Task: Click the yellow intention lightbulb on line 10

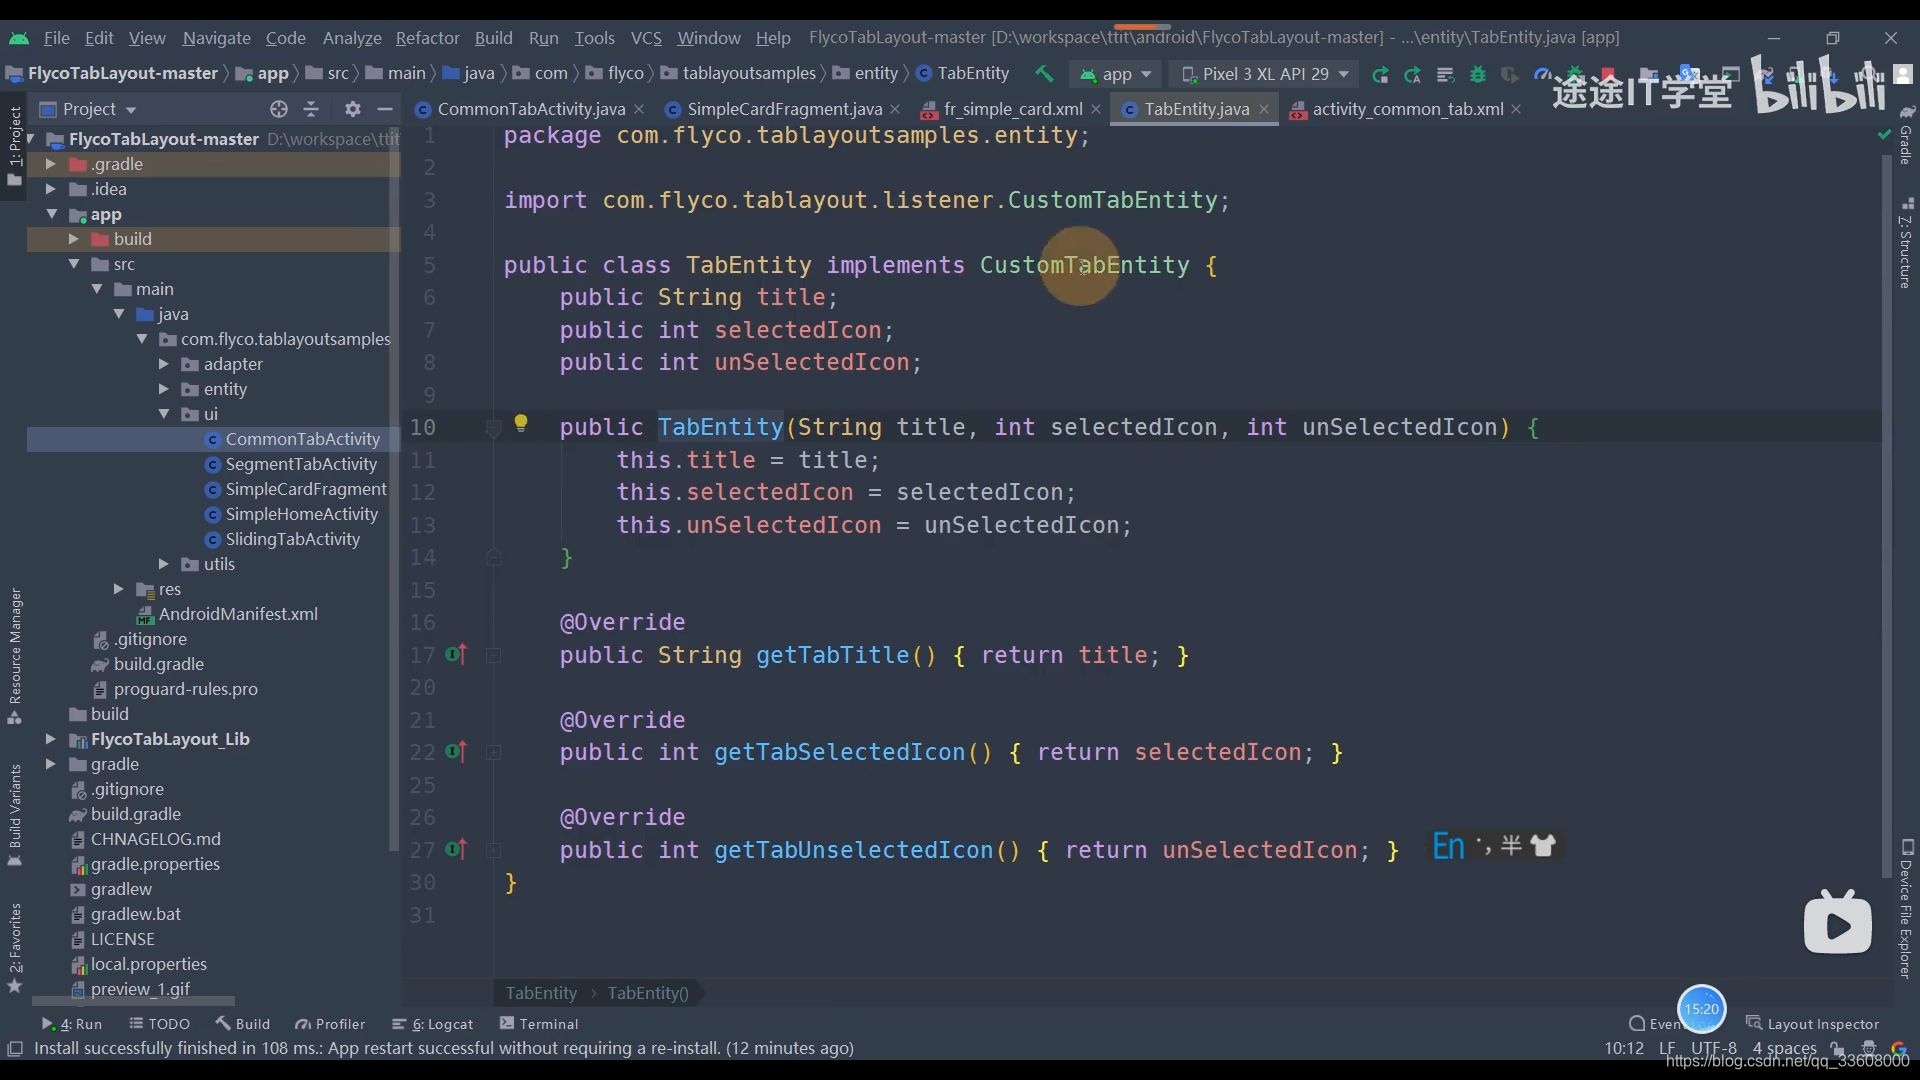Action: (521, 423)
